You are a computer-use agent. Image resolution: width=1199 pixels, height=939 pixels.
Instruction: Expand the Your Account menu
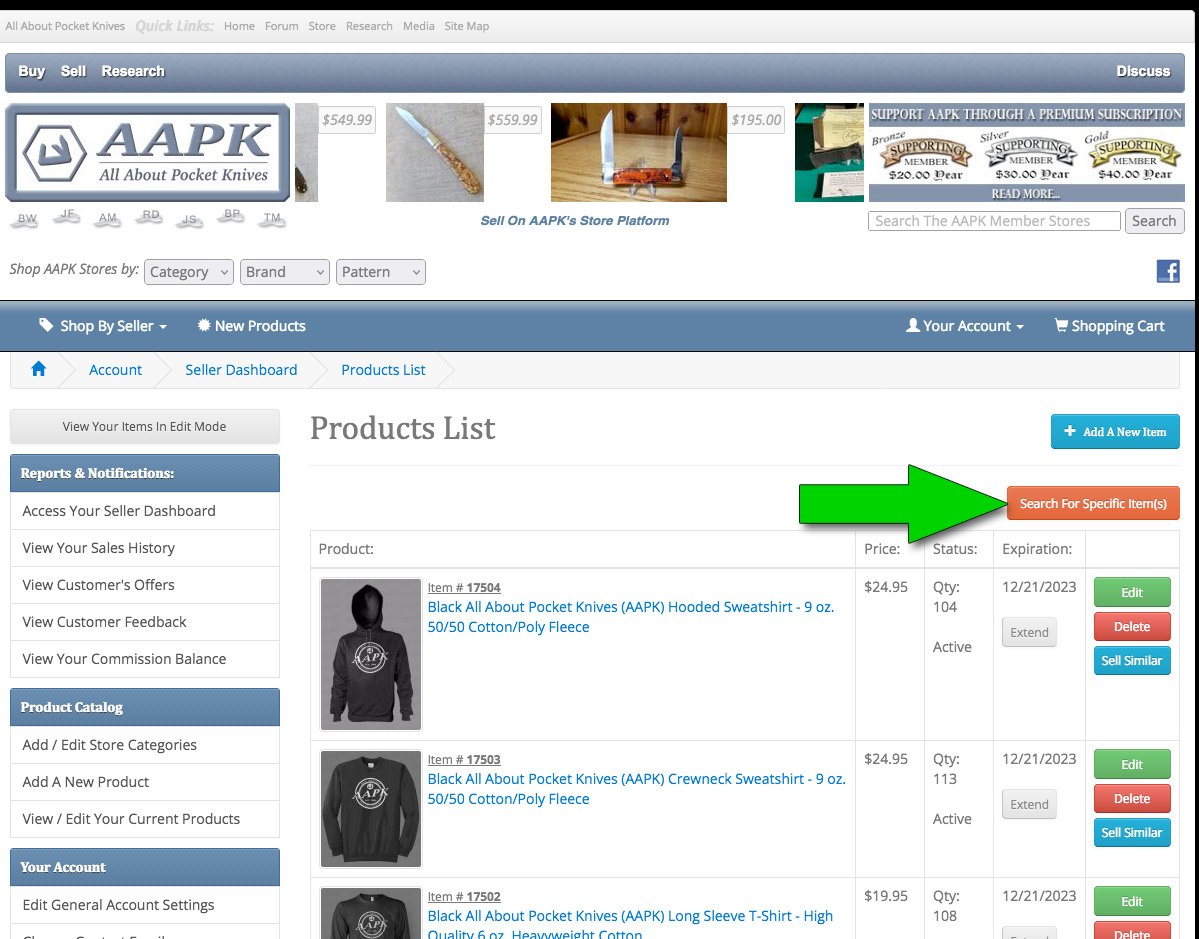965,326
